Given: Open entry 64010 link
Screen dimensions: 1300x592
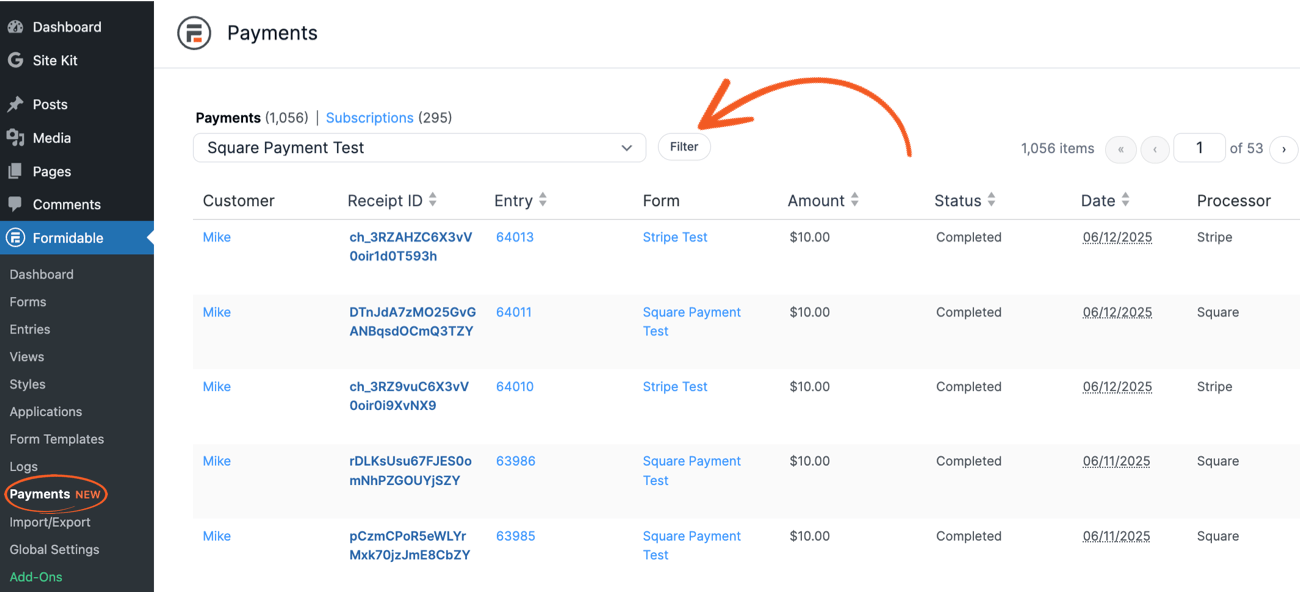Looking at the screenshot, I should coord(515,387).
